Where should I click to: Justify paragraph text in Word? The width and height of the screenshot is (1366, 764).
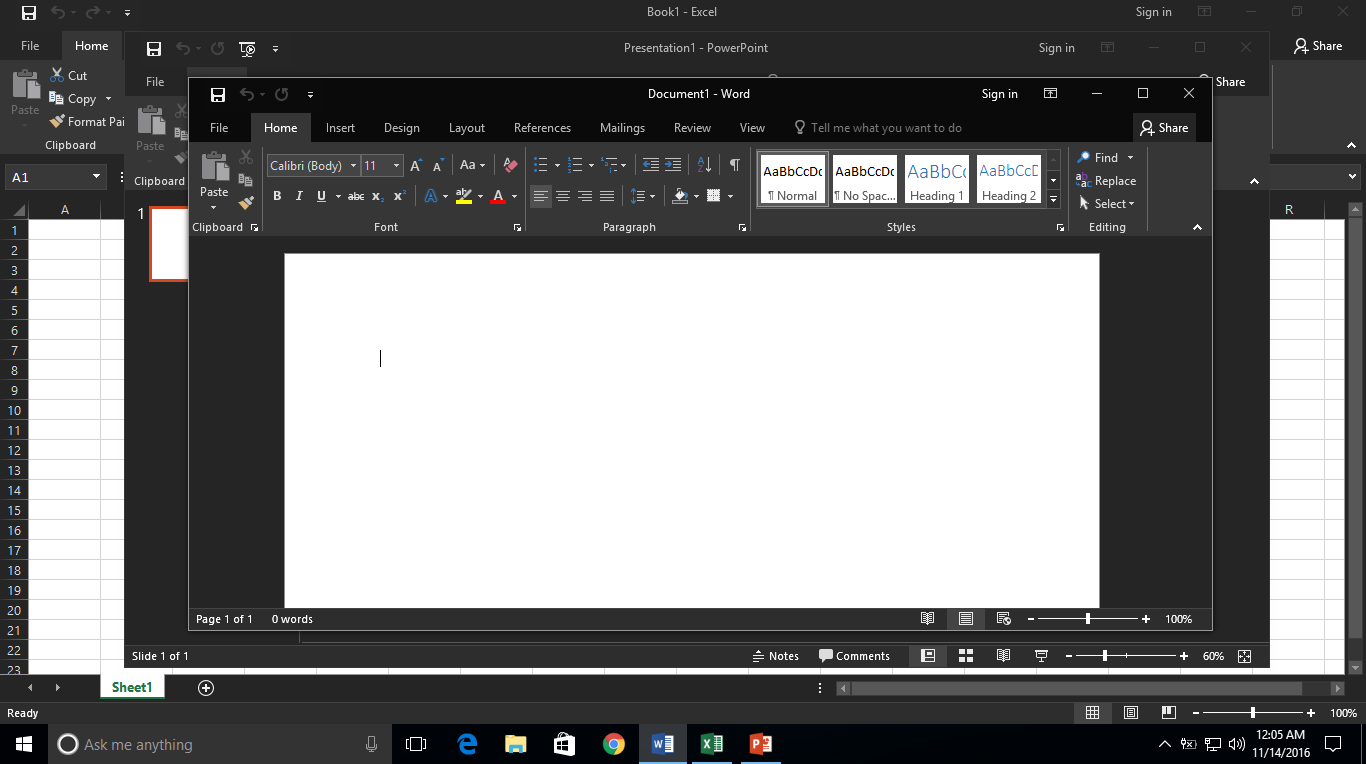pos(607,196)
